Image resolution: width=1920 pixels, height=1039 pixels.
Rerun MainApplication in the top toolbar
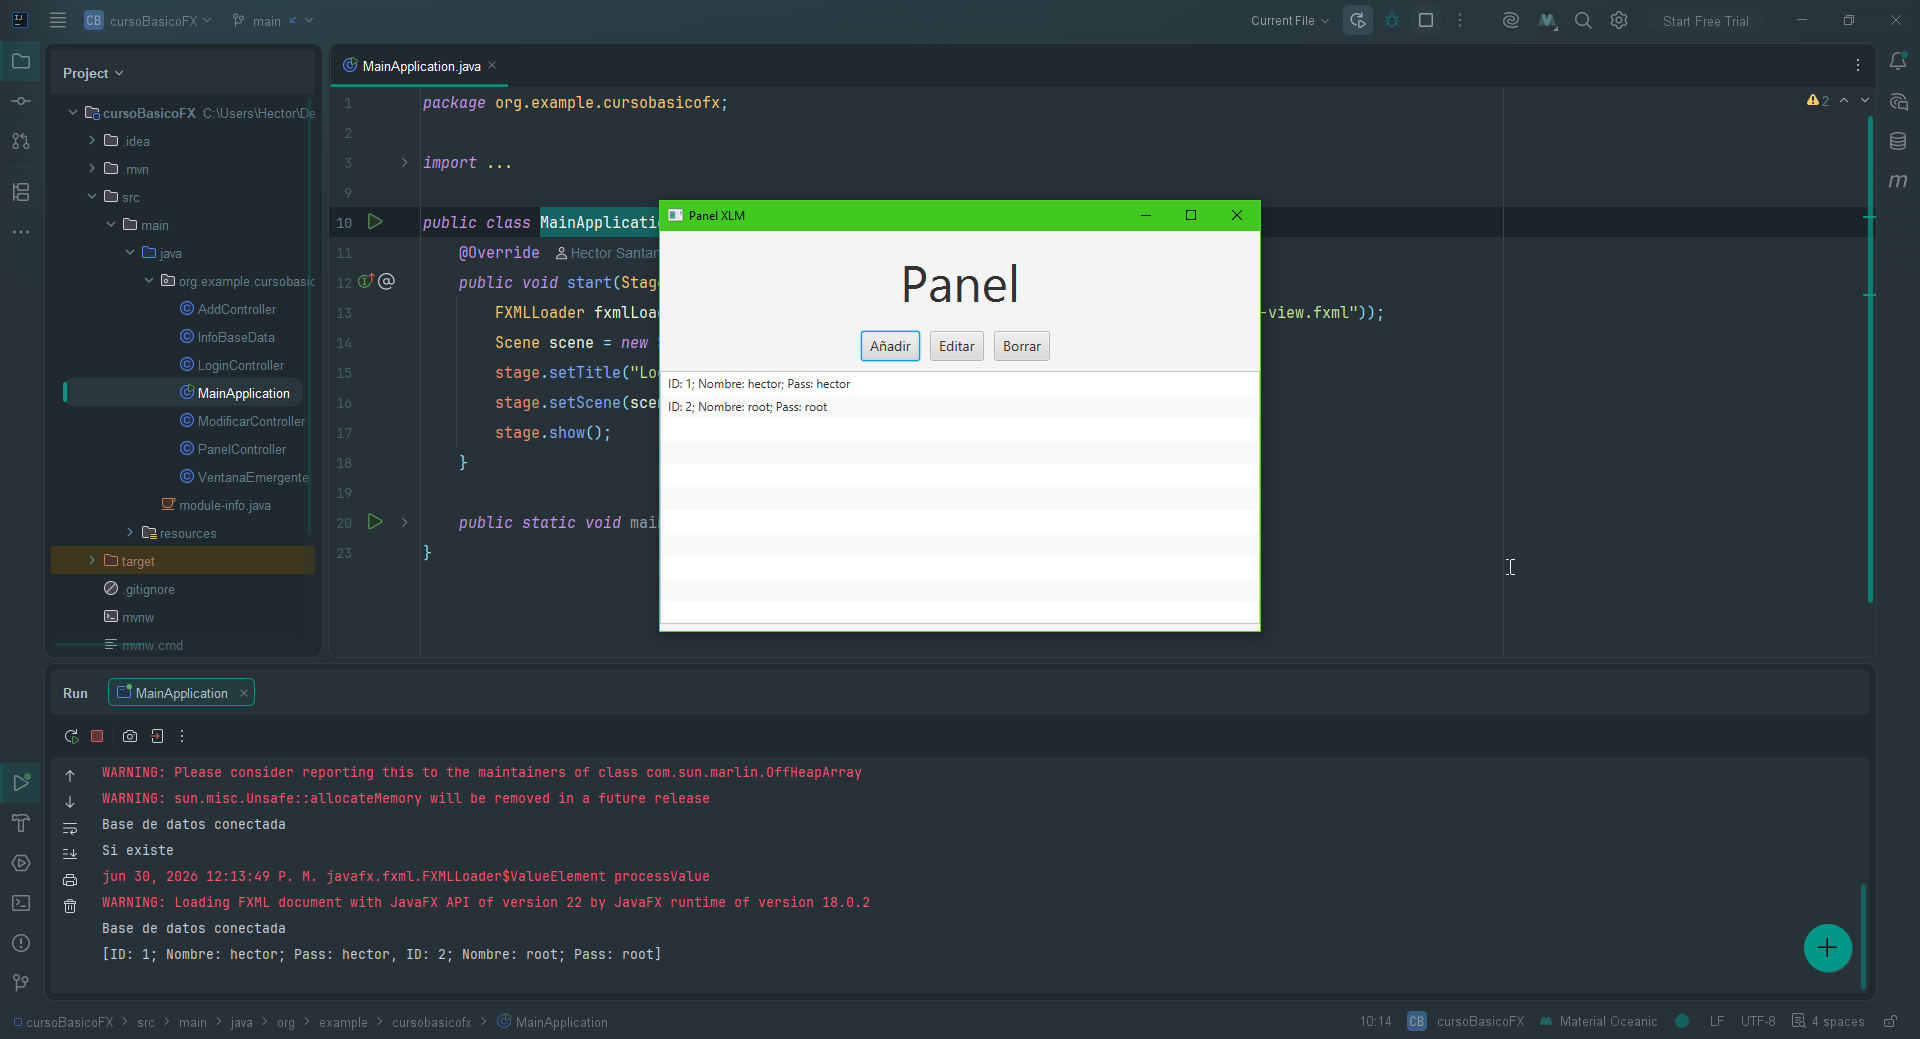click(1357, 20)
